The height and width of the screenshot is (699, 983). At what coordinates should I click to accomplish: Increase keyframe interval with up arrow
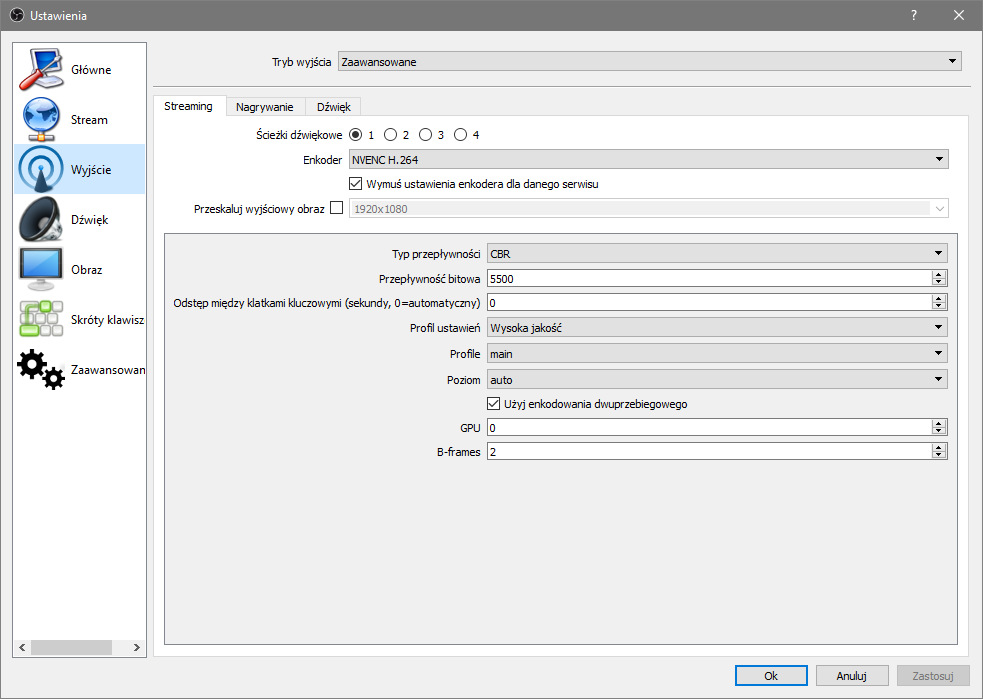point(938,298)
